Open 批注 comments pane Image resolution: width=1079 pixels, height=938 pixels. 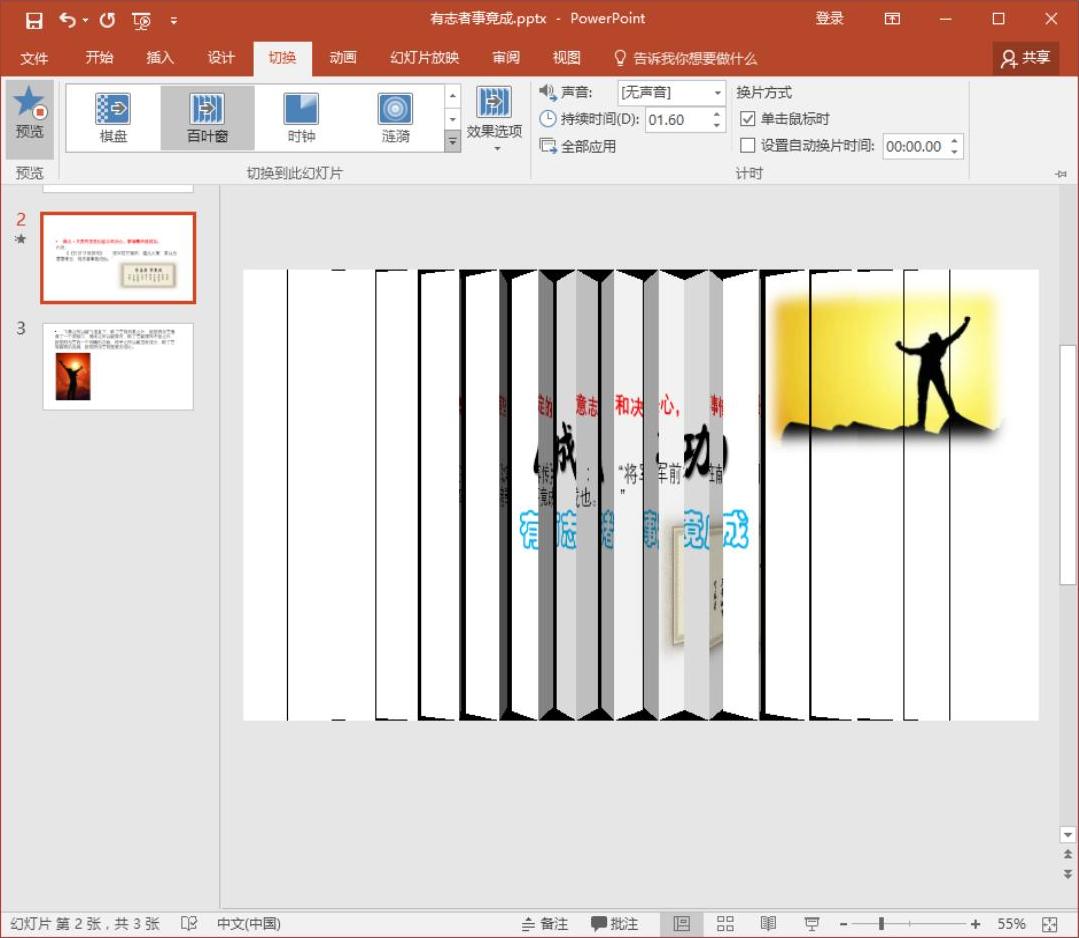click(x=615, y=924)
